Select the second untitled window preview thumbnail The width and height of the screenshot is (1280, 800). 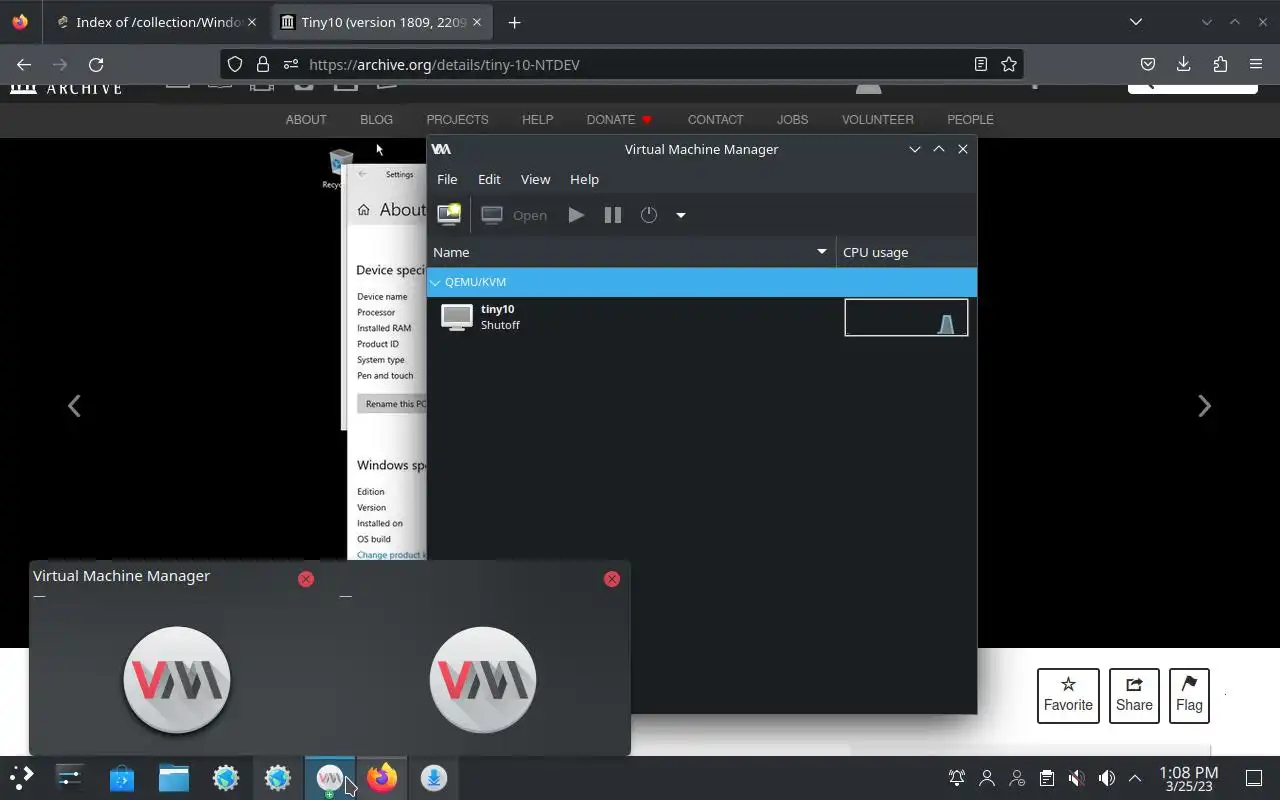click(483, 680)
